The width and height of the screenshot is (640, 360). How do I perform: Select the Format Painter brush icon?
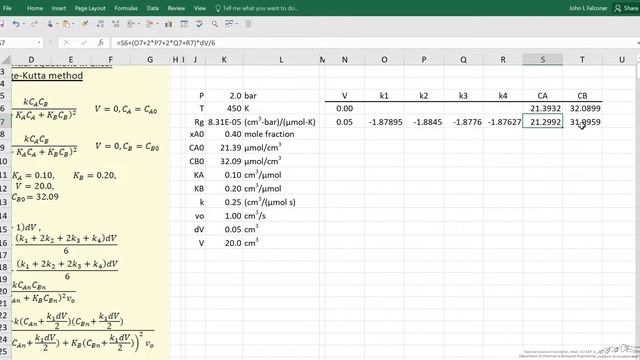click(x=85, y=24)
